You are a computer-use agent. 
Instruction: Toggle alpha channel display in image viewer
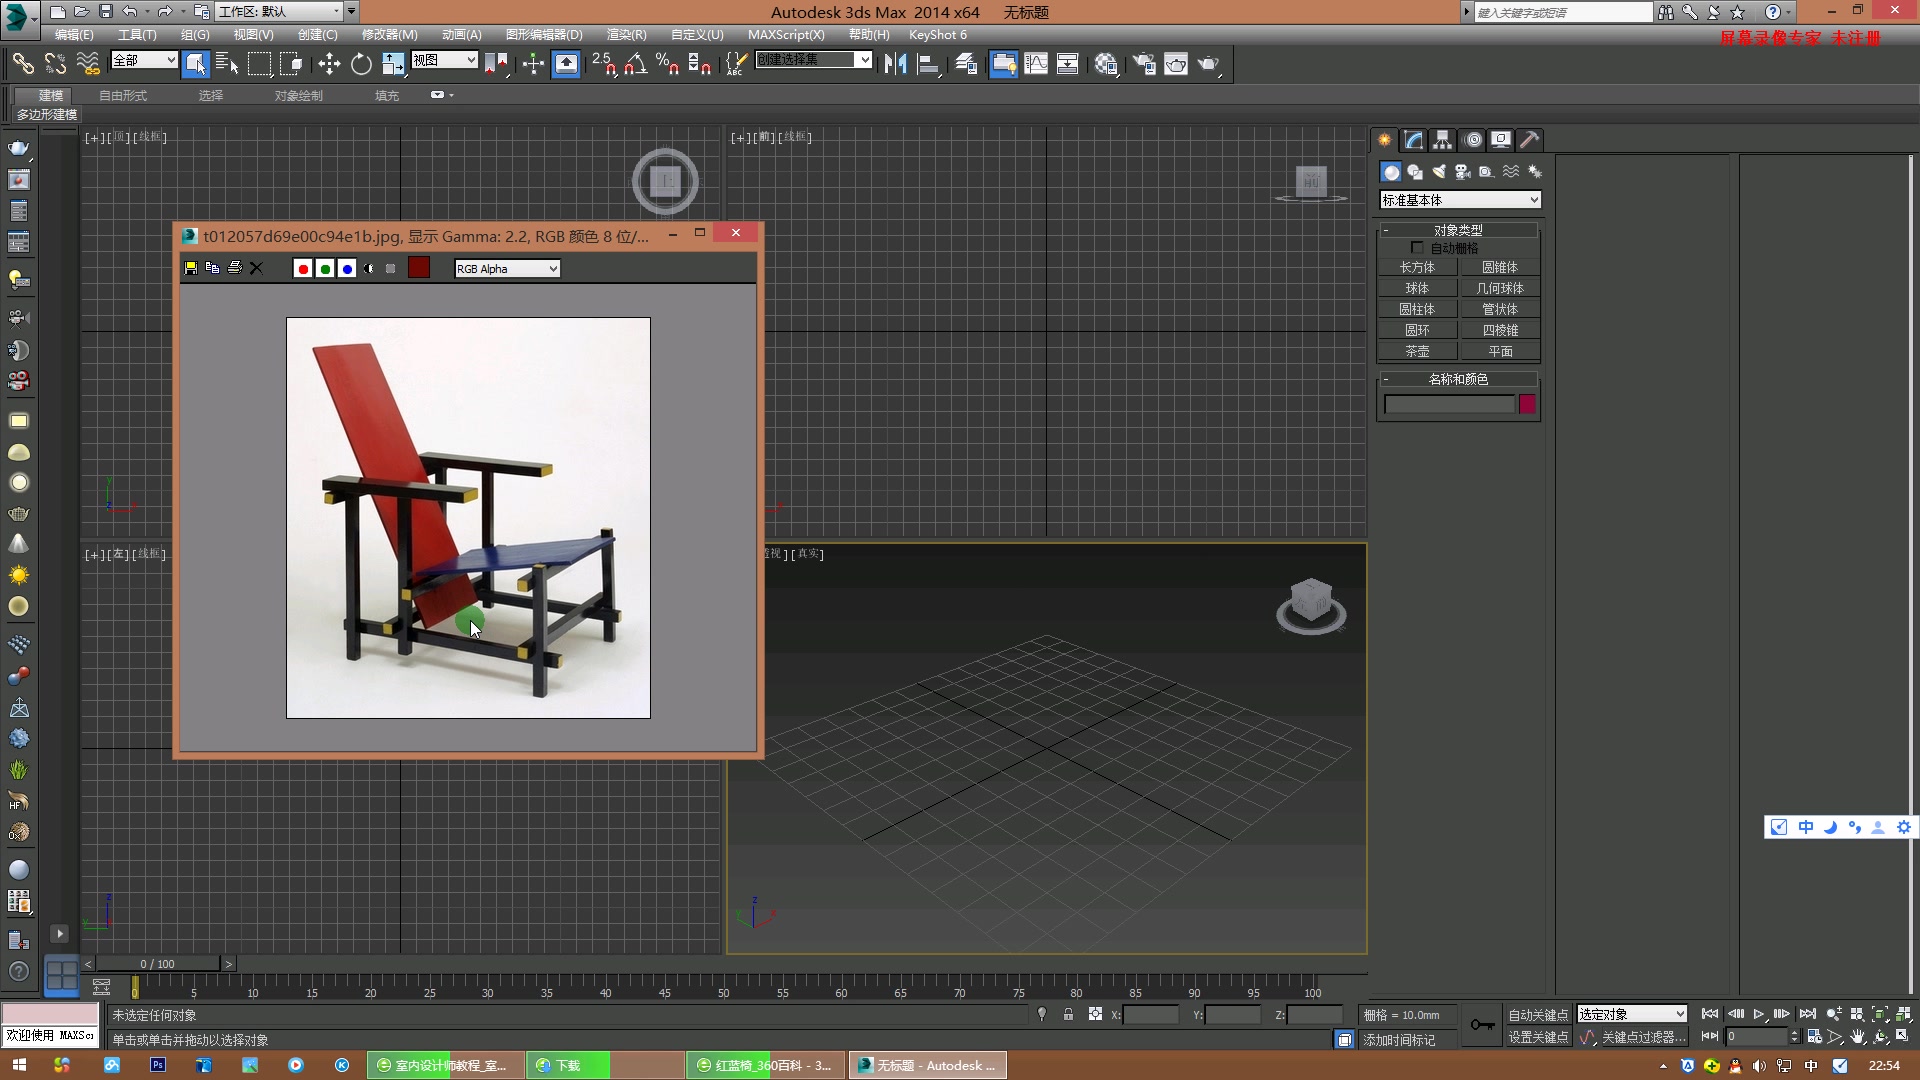369,269
